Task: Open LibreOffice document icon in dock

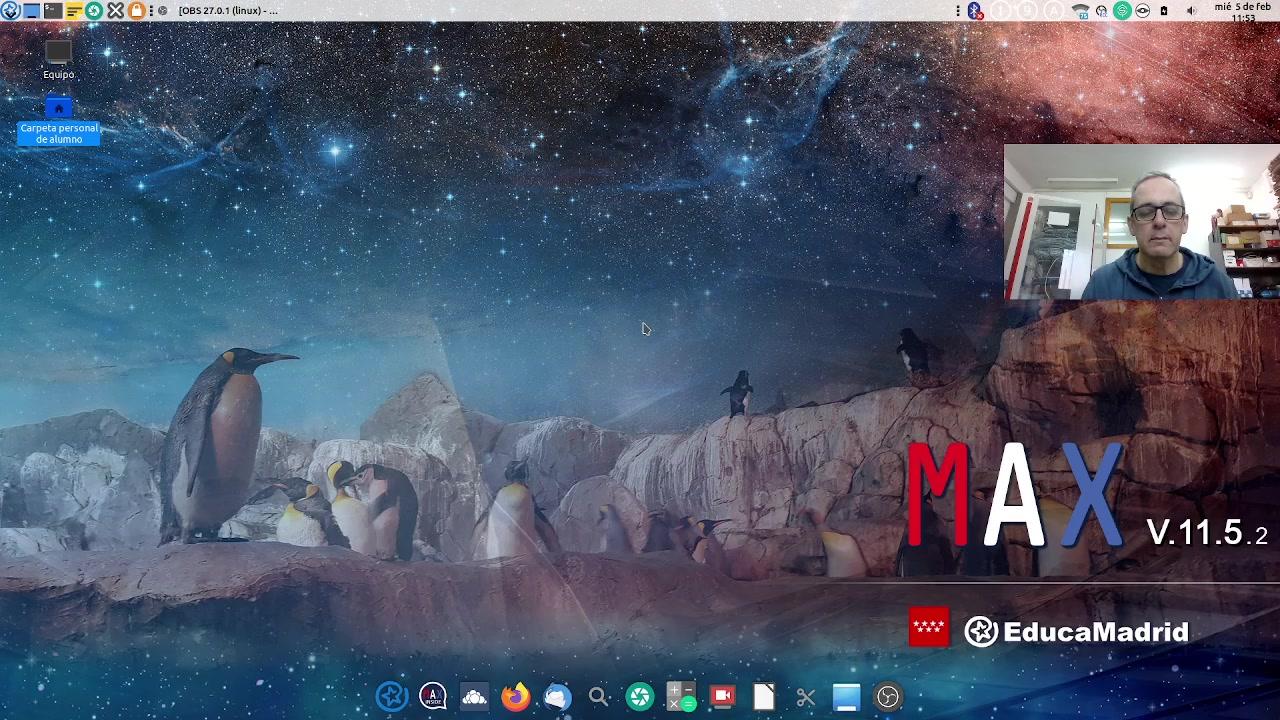Action: pos(764,696)
